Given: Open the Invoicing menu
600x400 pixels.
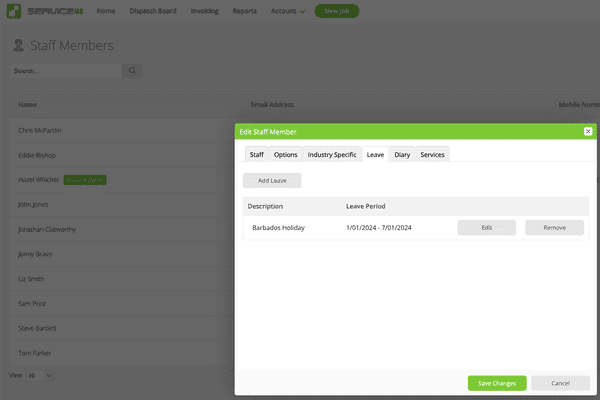Looking at the screenshot, I should click(205, 11).
